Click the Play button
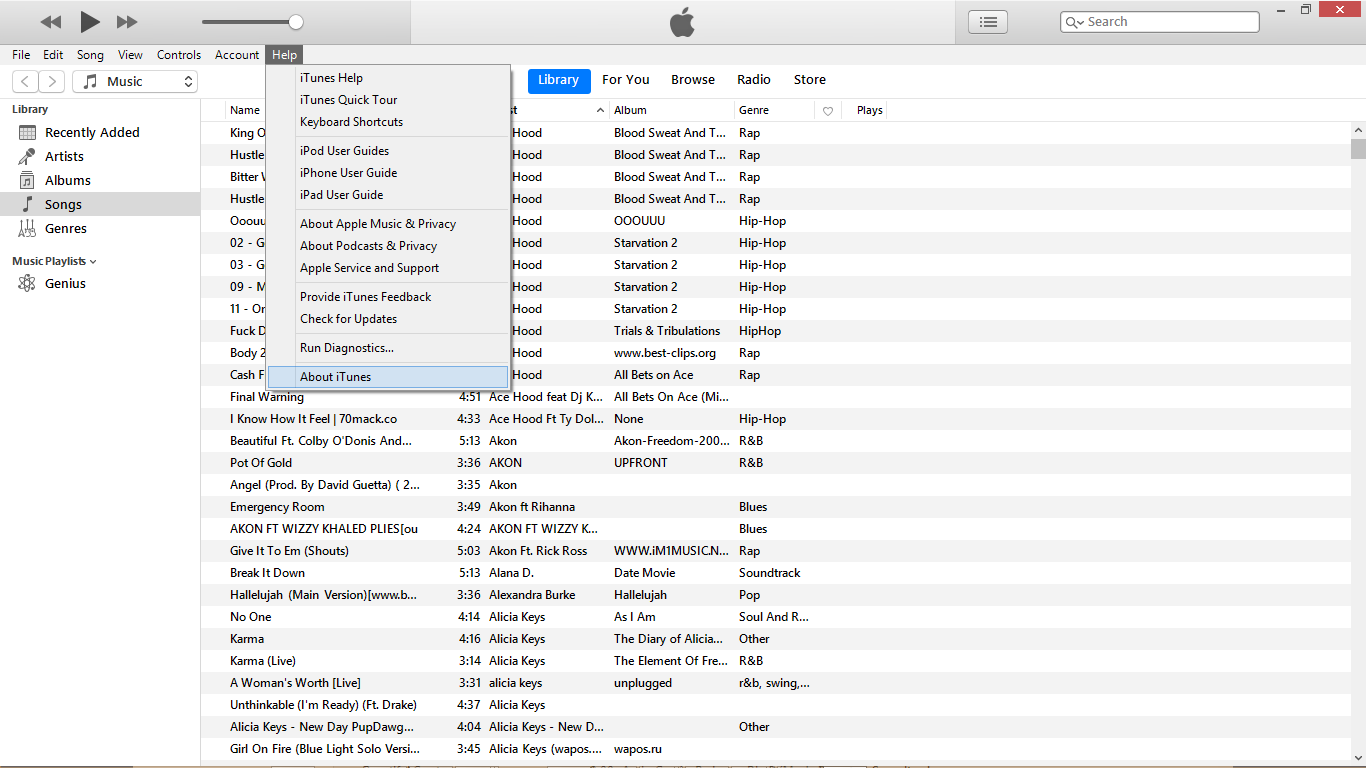 click(x=90, y=21)
